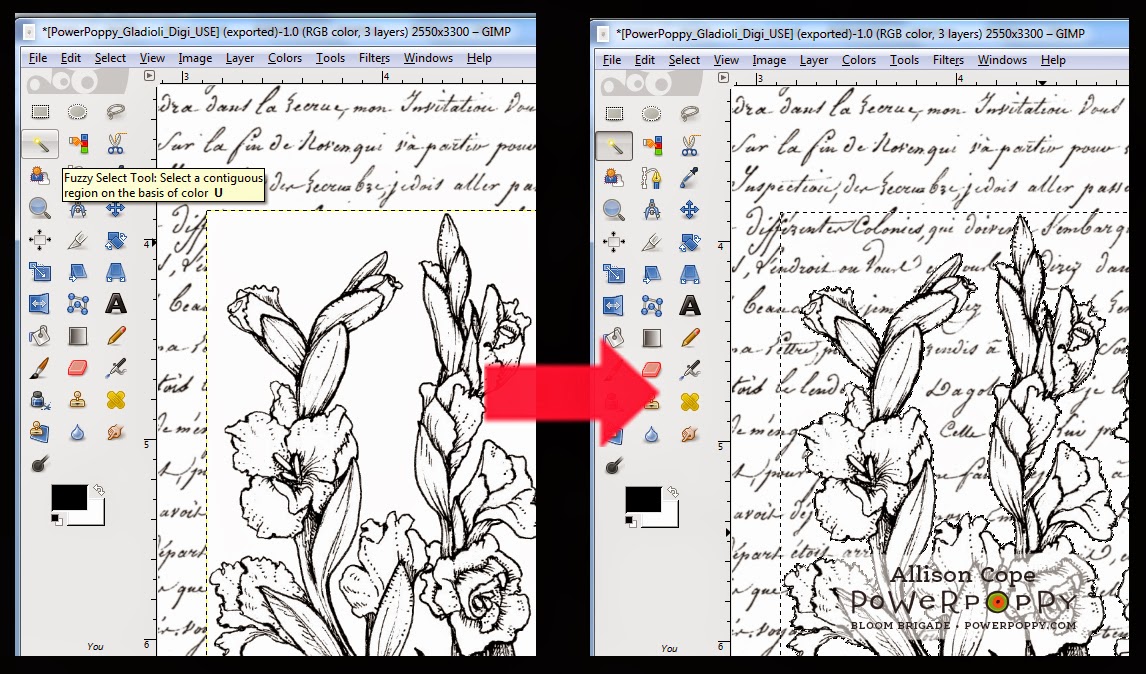The image size is (1146, 674).
Task: Select the Clone stamp tool in right toolbox
Action: 652,401
